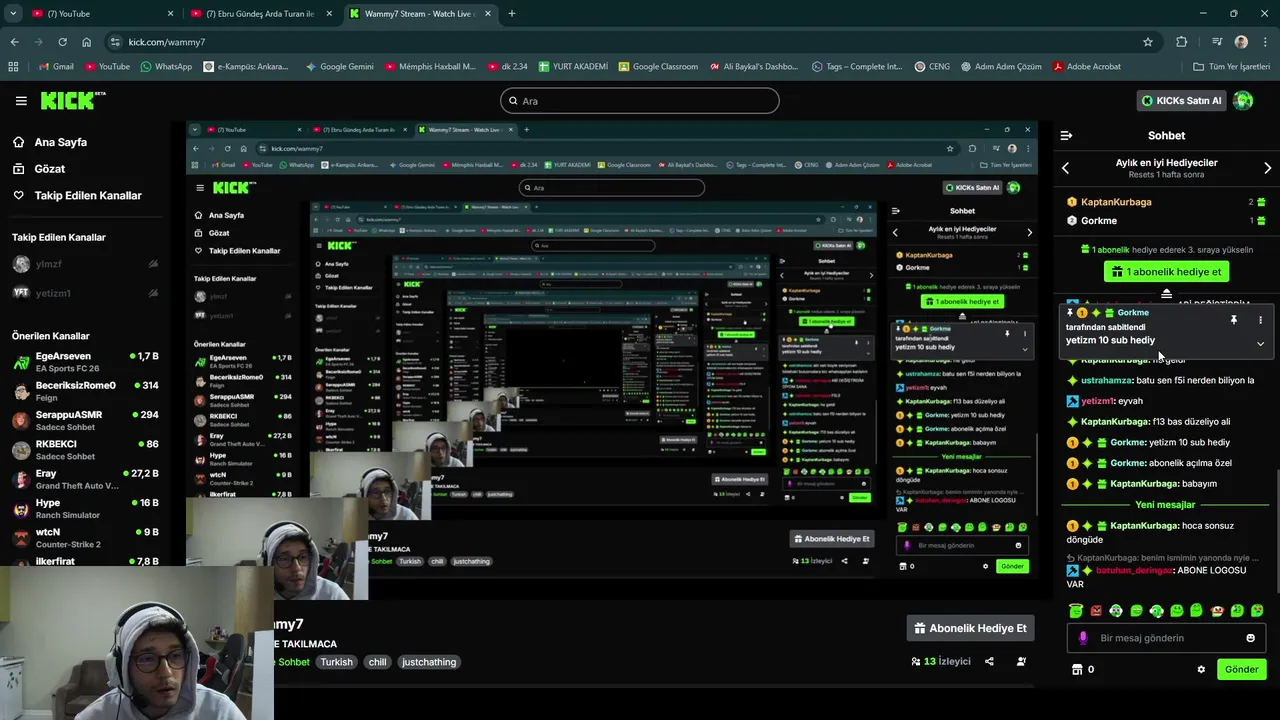Viewport: 1280px width, 720px height.
Task: Open Google Gemini bookmark
Action: pos(340,67)
